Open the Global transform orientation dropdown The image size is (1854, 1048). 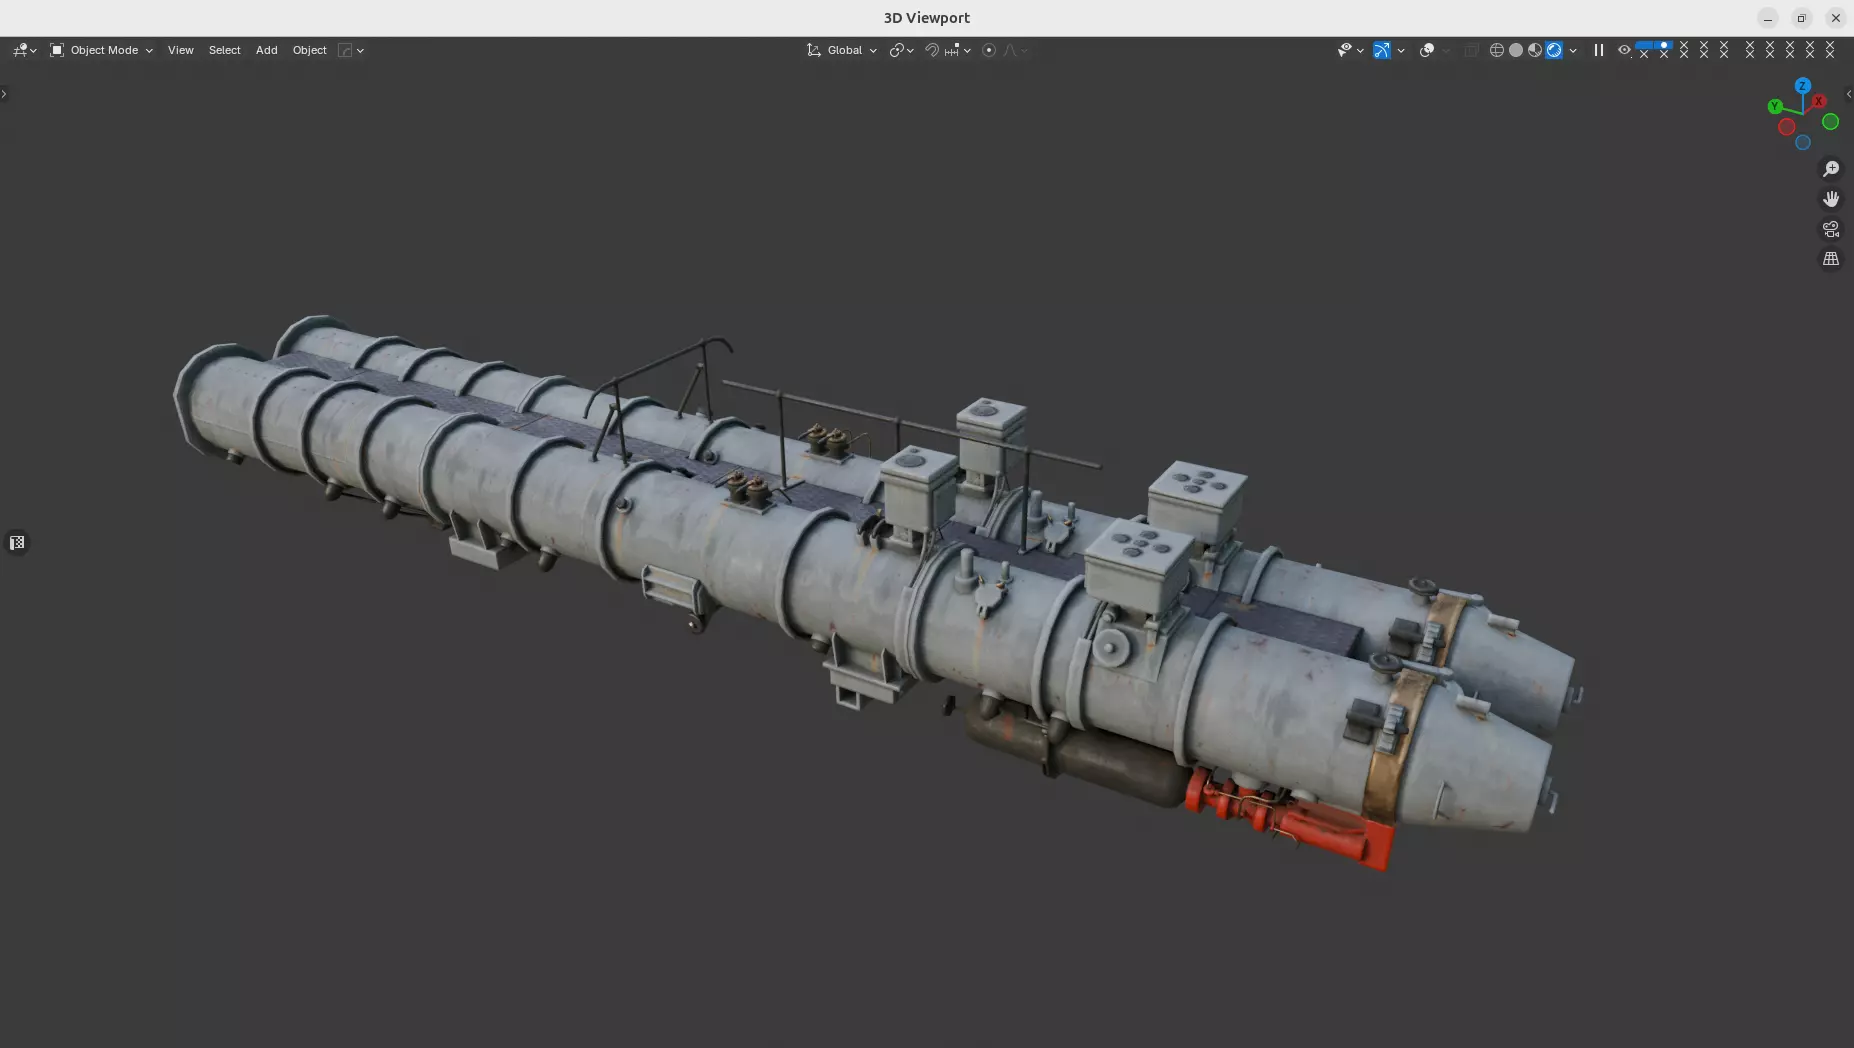tap(842, 50)
